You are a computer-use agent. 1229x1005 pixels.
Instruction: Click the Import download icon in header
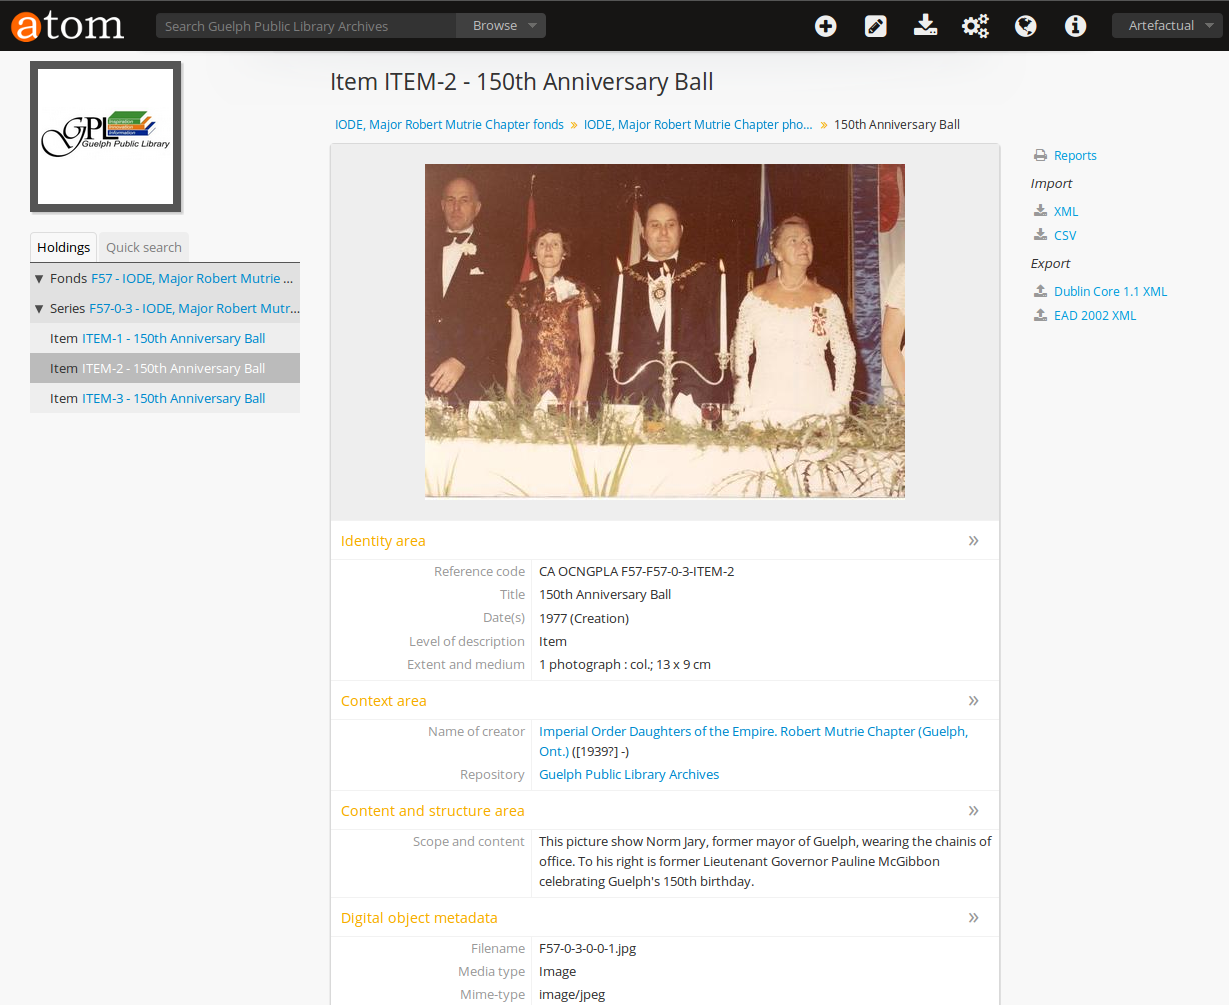click(925, 26)
